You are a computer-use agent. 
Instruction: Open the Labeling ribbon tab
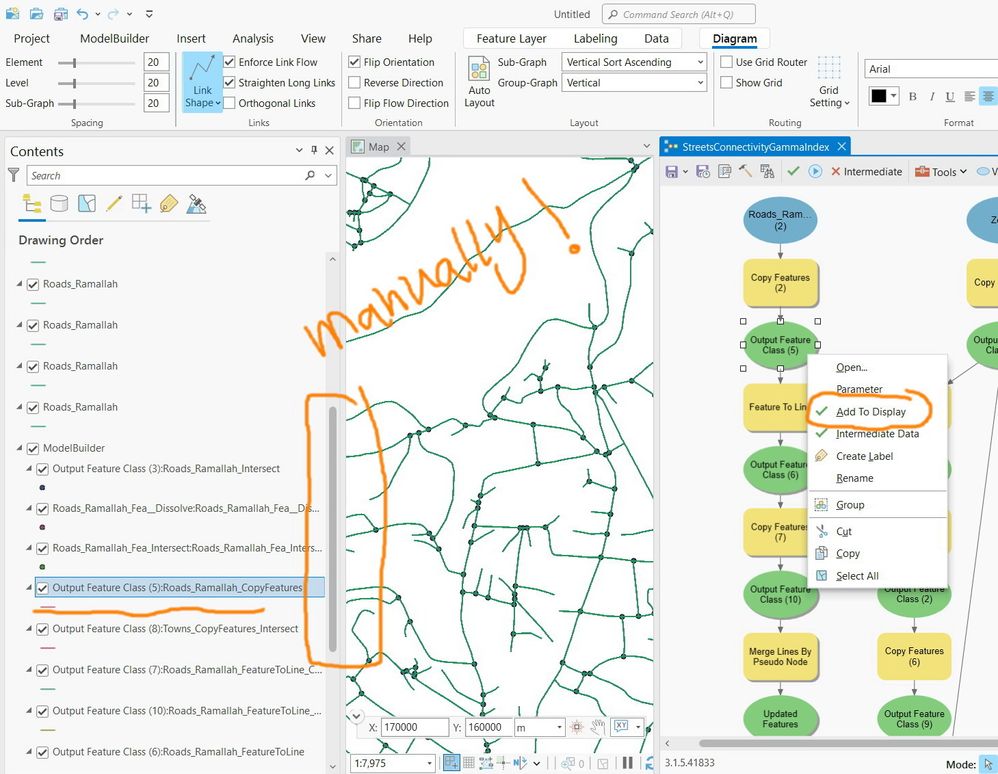[595, 38]
